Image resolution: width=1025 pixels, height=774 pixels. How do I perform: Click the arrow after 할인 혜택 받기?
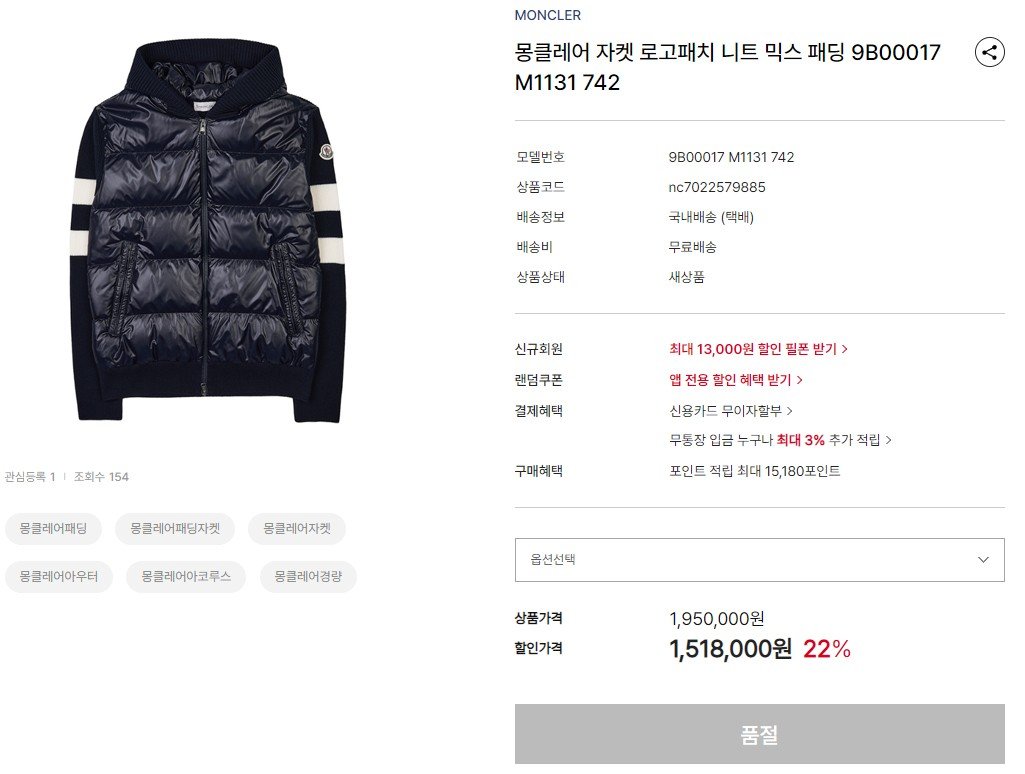(799, 380)
